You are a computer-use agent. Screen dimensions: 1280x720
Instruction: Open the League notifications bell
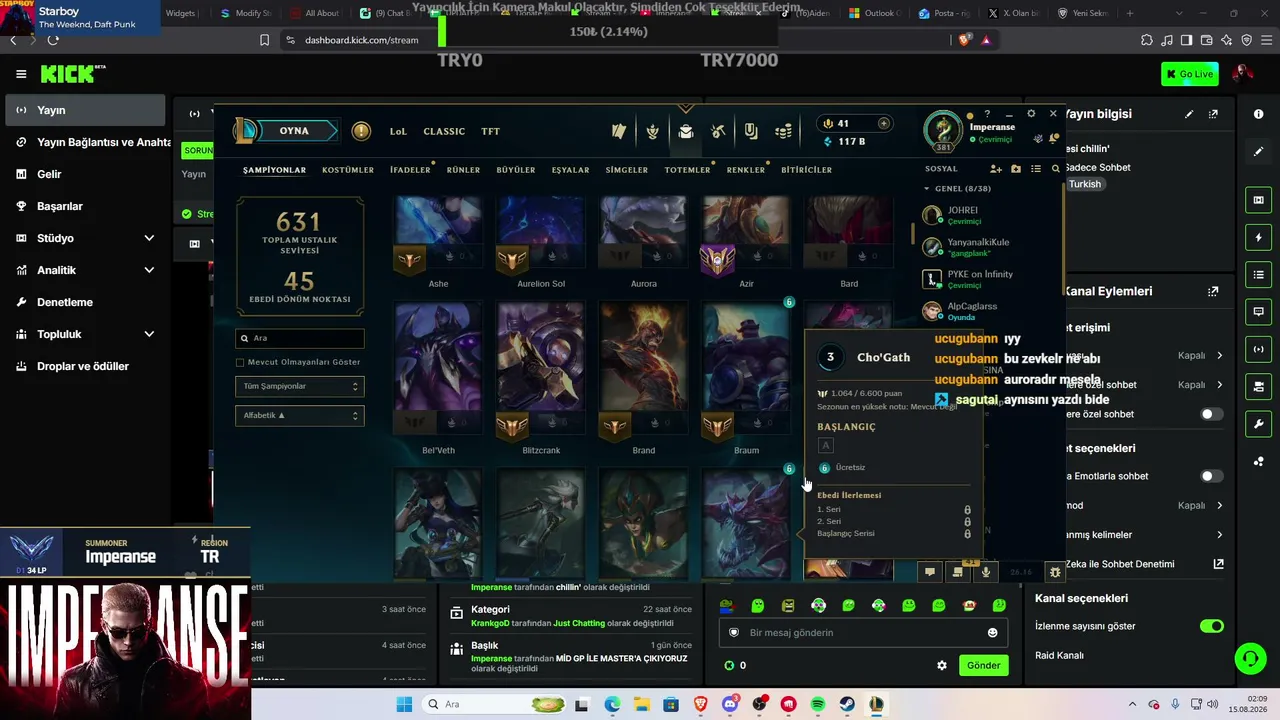(1052, 138)
